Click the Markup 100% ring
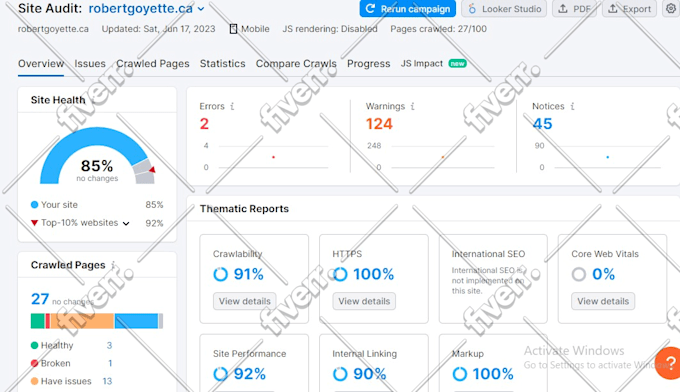The width and height of the screenshot is (680, 392). tap(460, 374)
